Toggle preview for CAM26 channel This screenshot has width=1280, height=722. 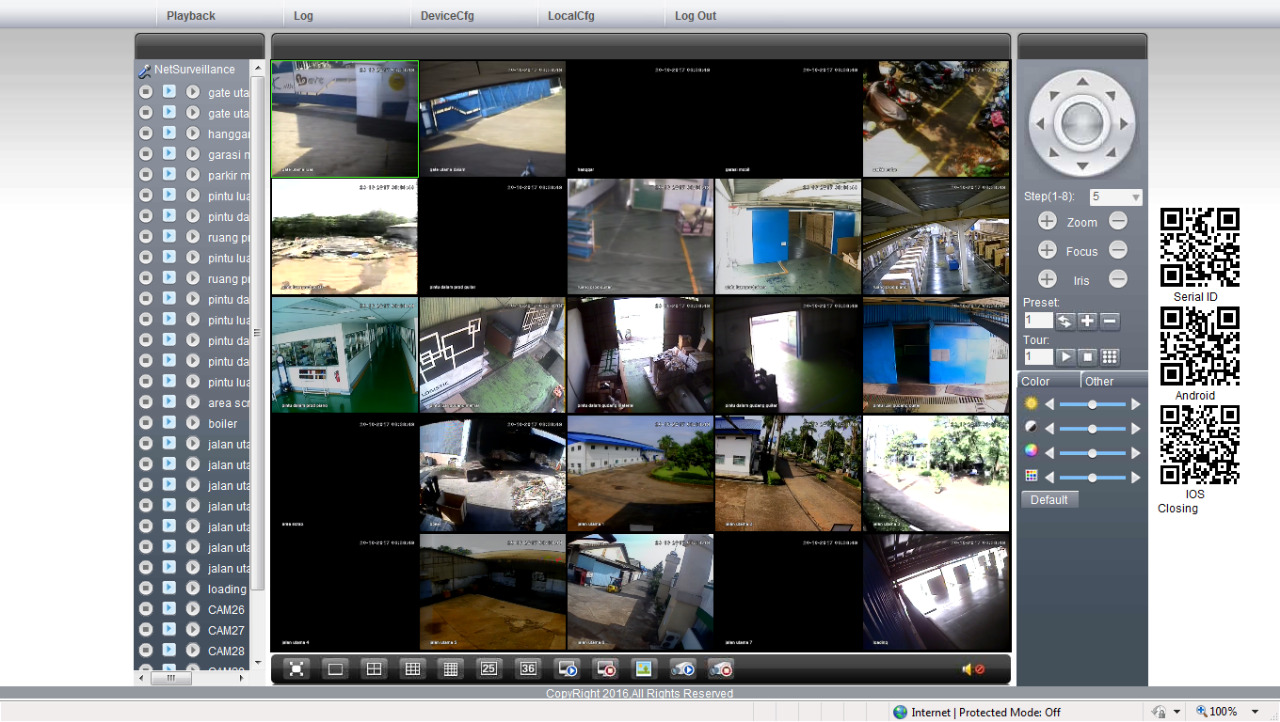(x=168, y=609)
